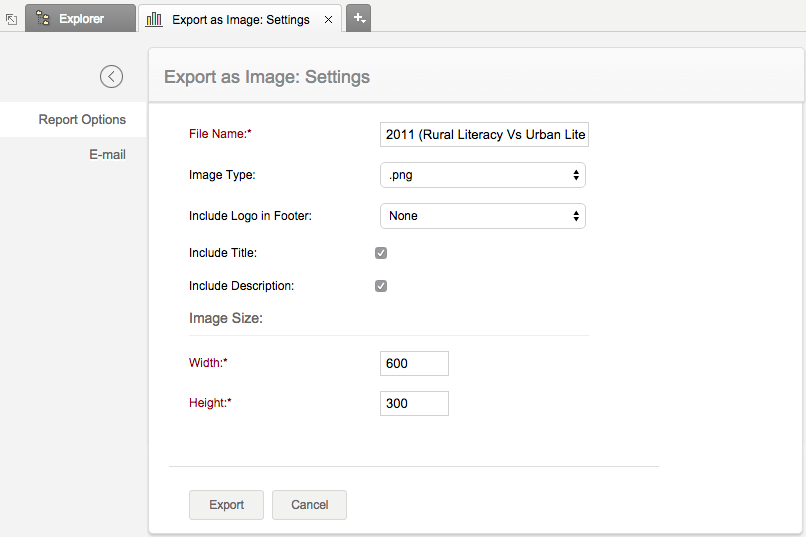Click the Height input field

[414, 404]
